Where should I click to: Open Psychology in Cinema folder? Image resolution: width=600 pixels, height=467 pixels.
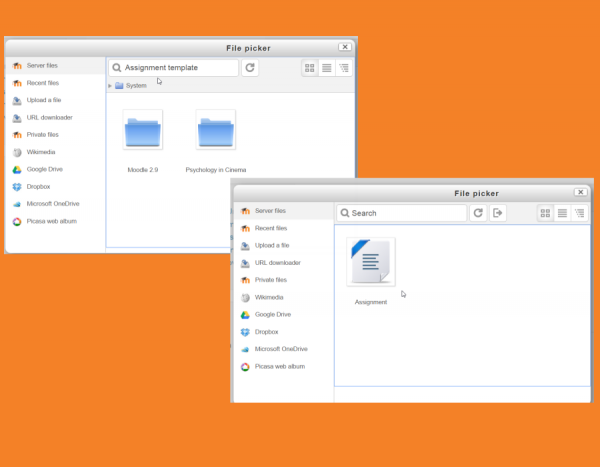(216, 133)
